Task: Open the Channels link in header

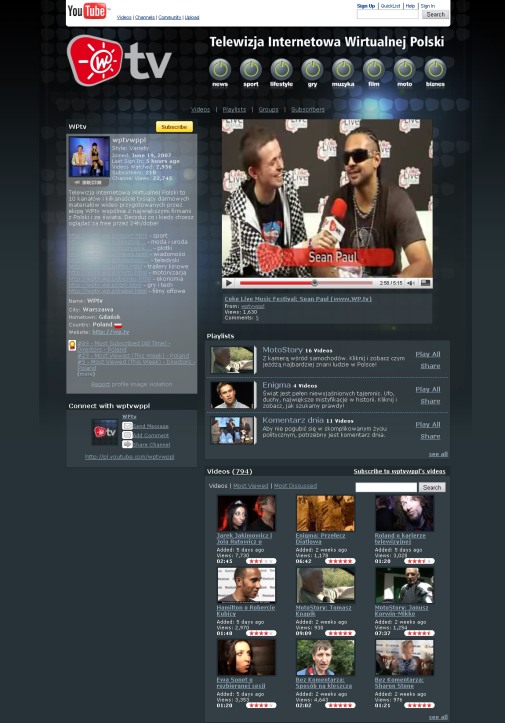Action: pyautogui.click(x=145, y=18)
